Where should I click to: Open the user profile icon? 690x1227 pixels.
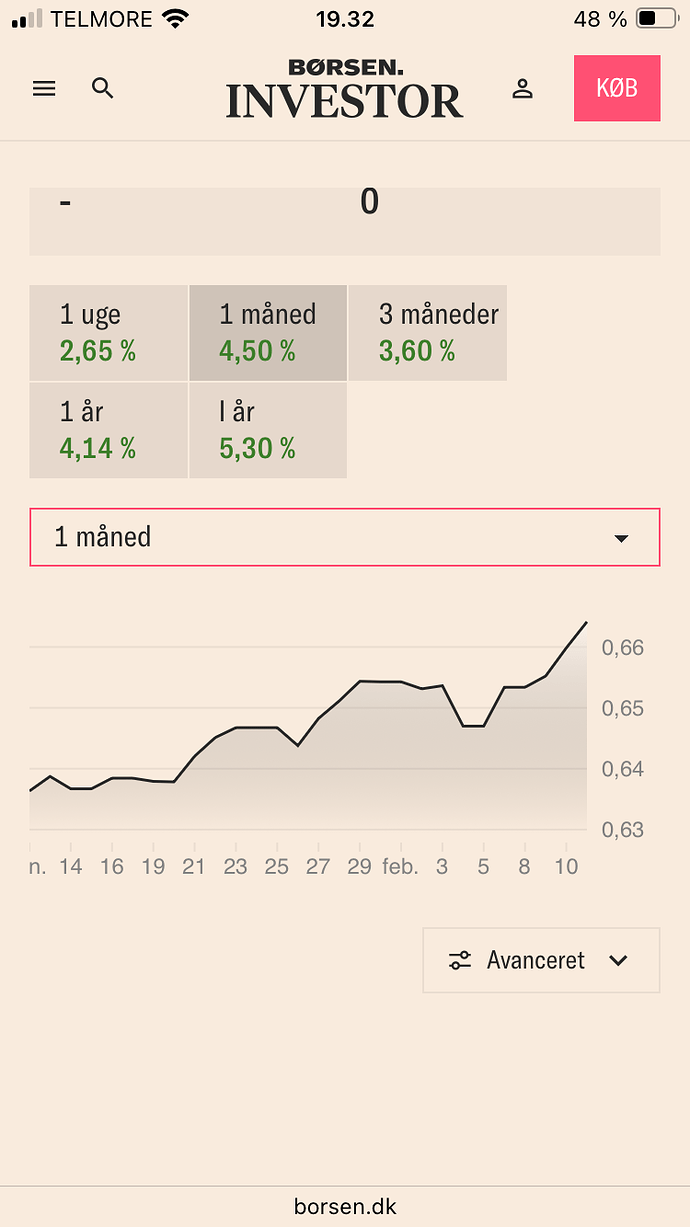[522, 88]
